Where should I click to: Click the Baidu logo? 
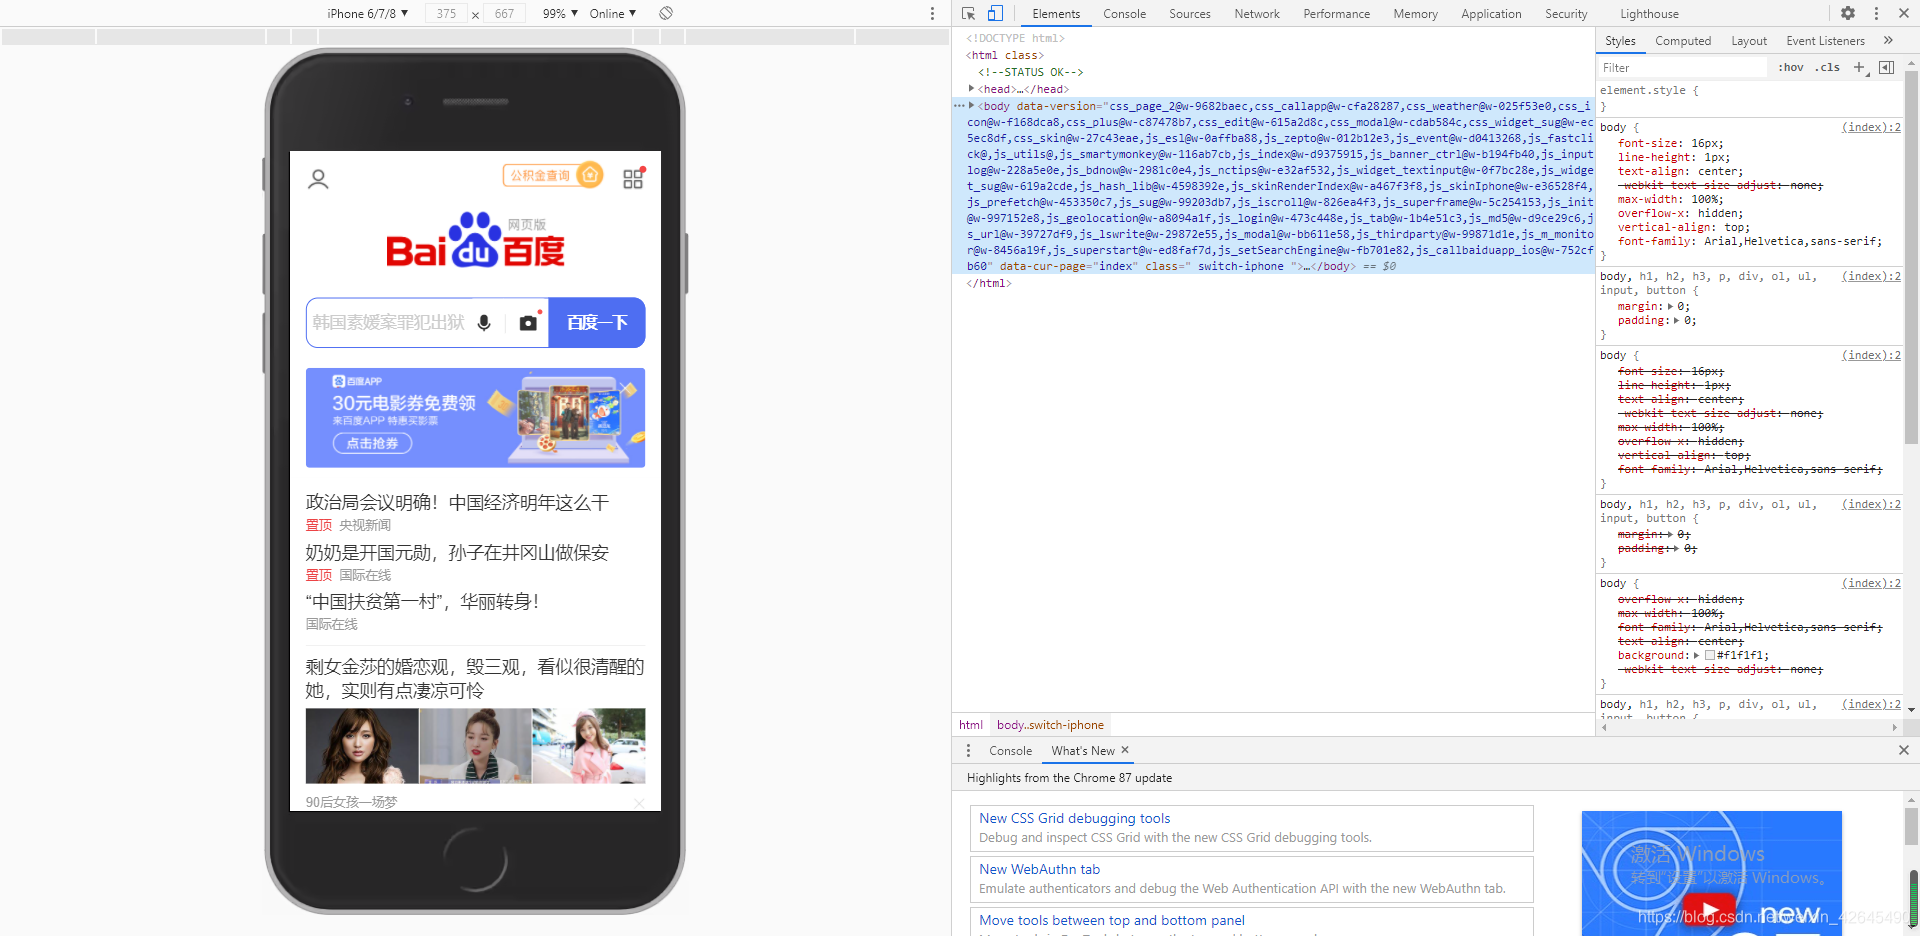click(476, 240)
